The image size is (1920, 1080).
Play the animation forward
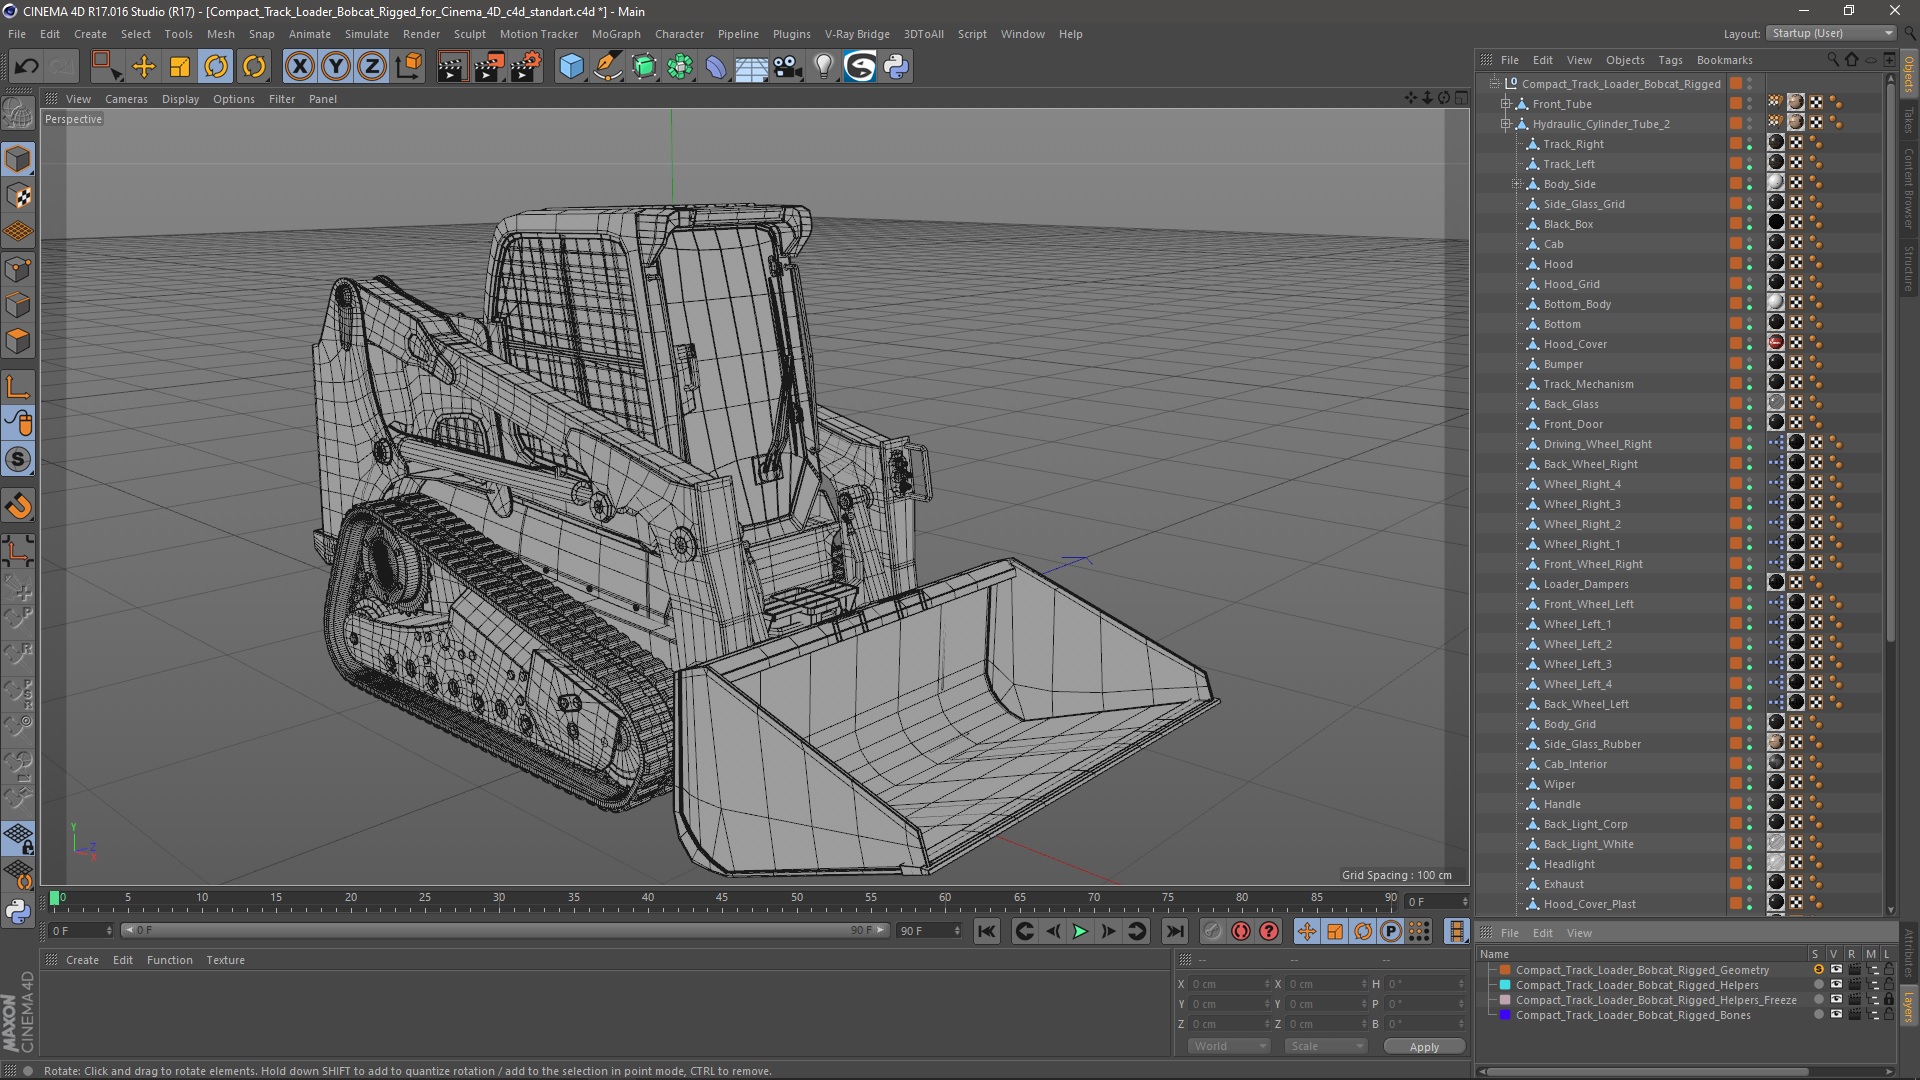[1080, 931]
